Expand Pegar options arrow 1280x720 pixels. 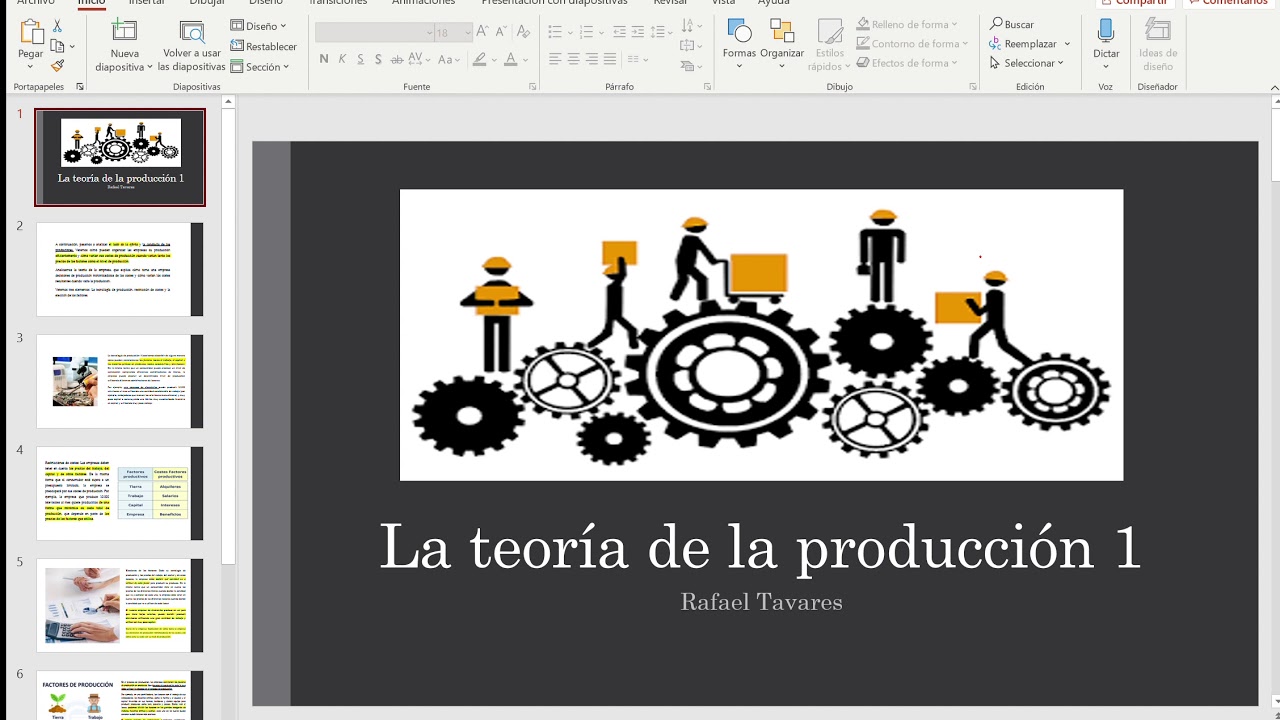click(x=31, y=67)
